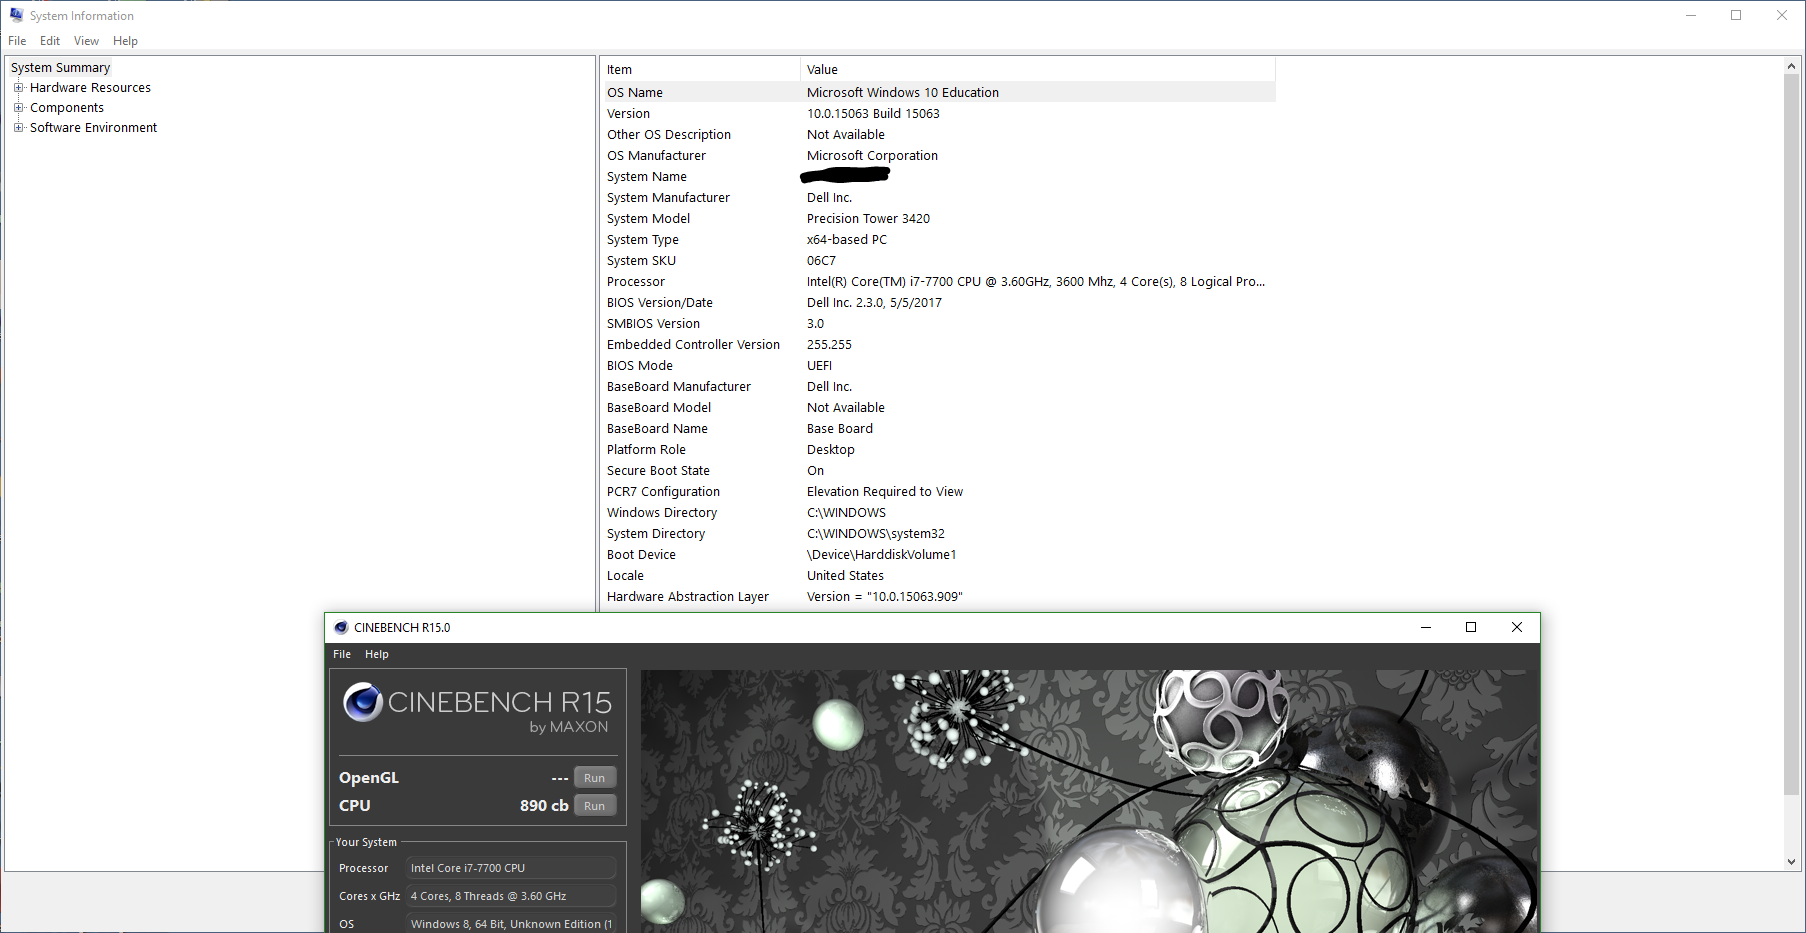Click the OS field in CINEBENCH
The image size is (1806, 933).
click(512, 924)
